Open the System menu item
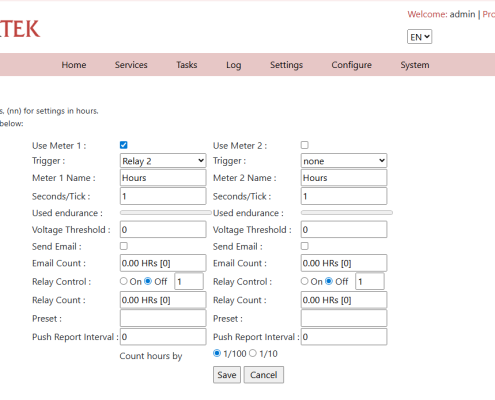 415,65
